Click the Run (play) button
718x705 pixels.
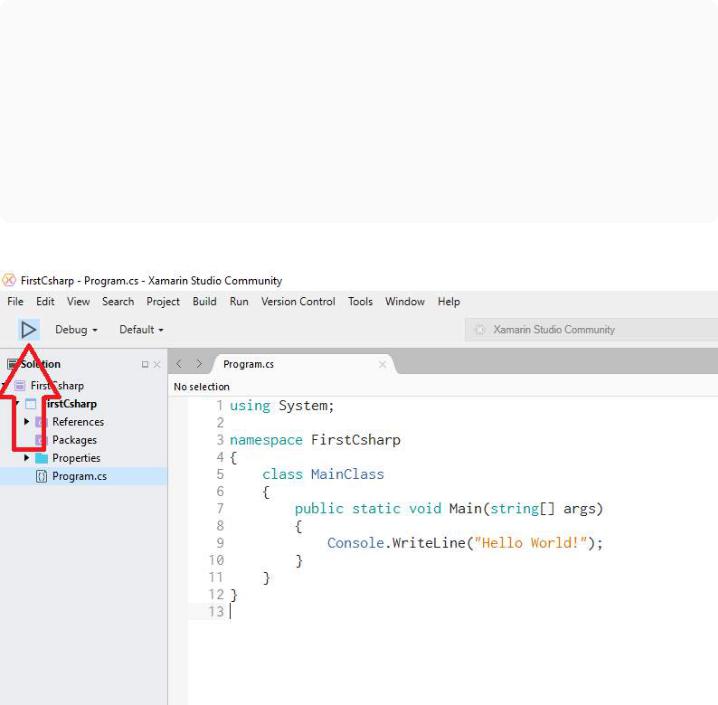pyautogui.click(x=28, y=330)
